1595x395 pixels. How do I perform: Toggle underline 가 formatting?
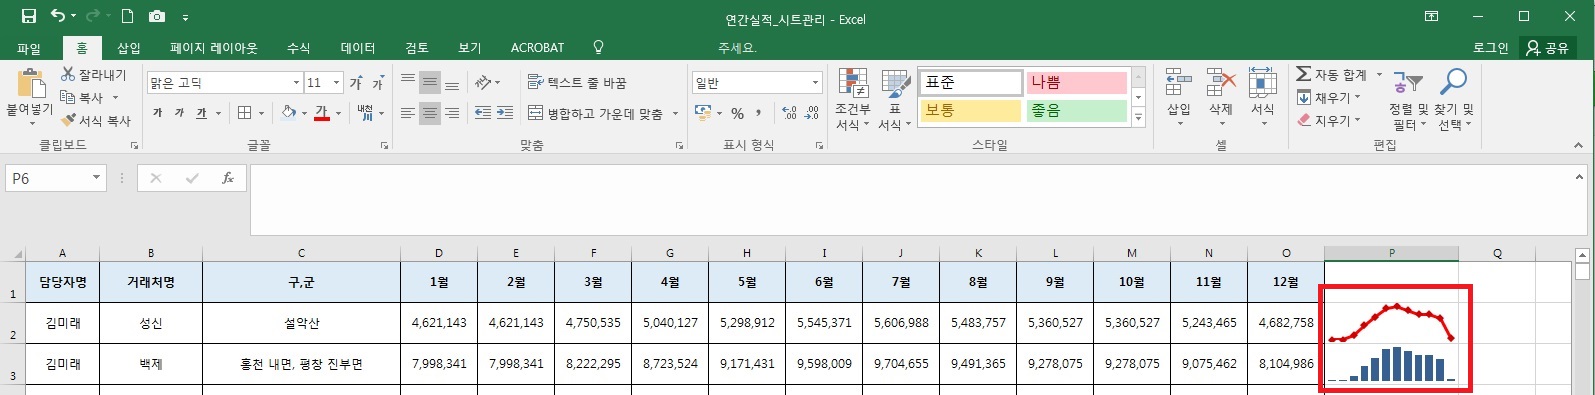[201, 113]
